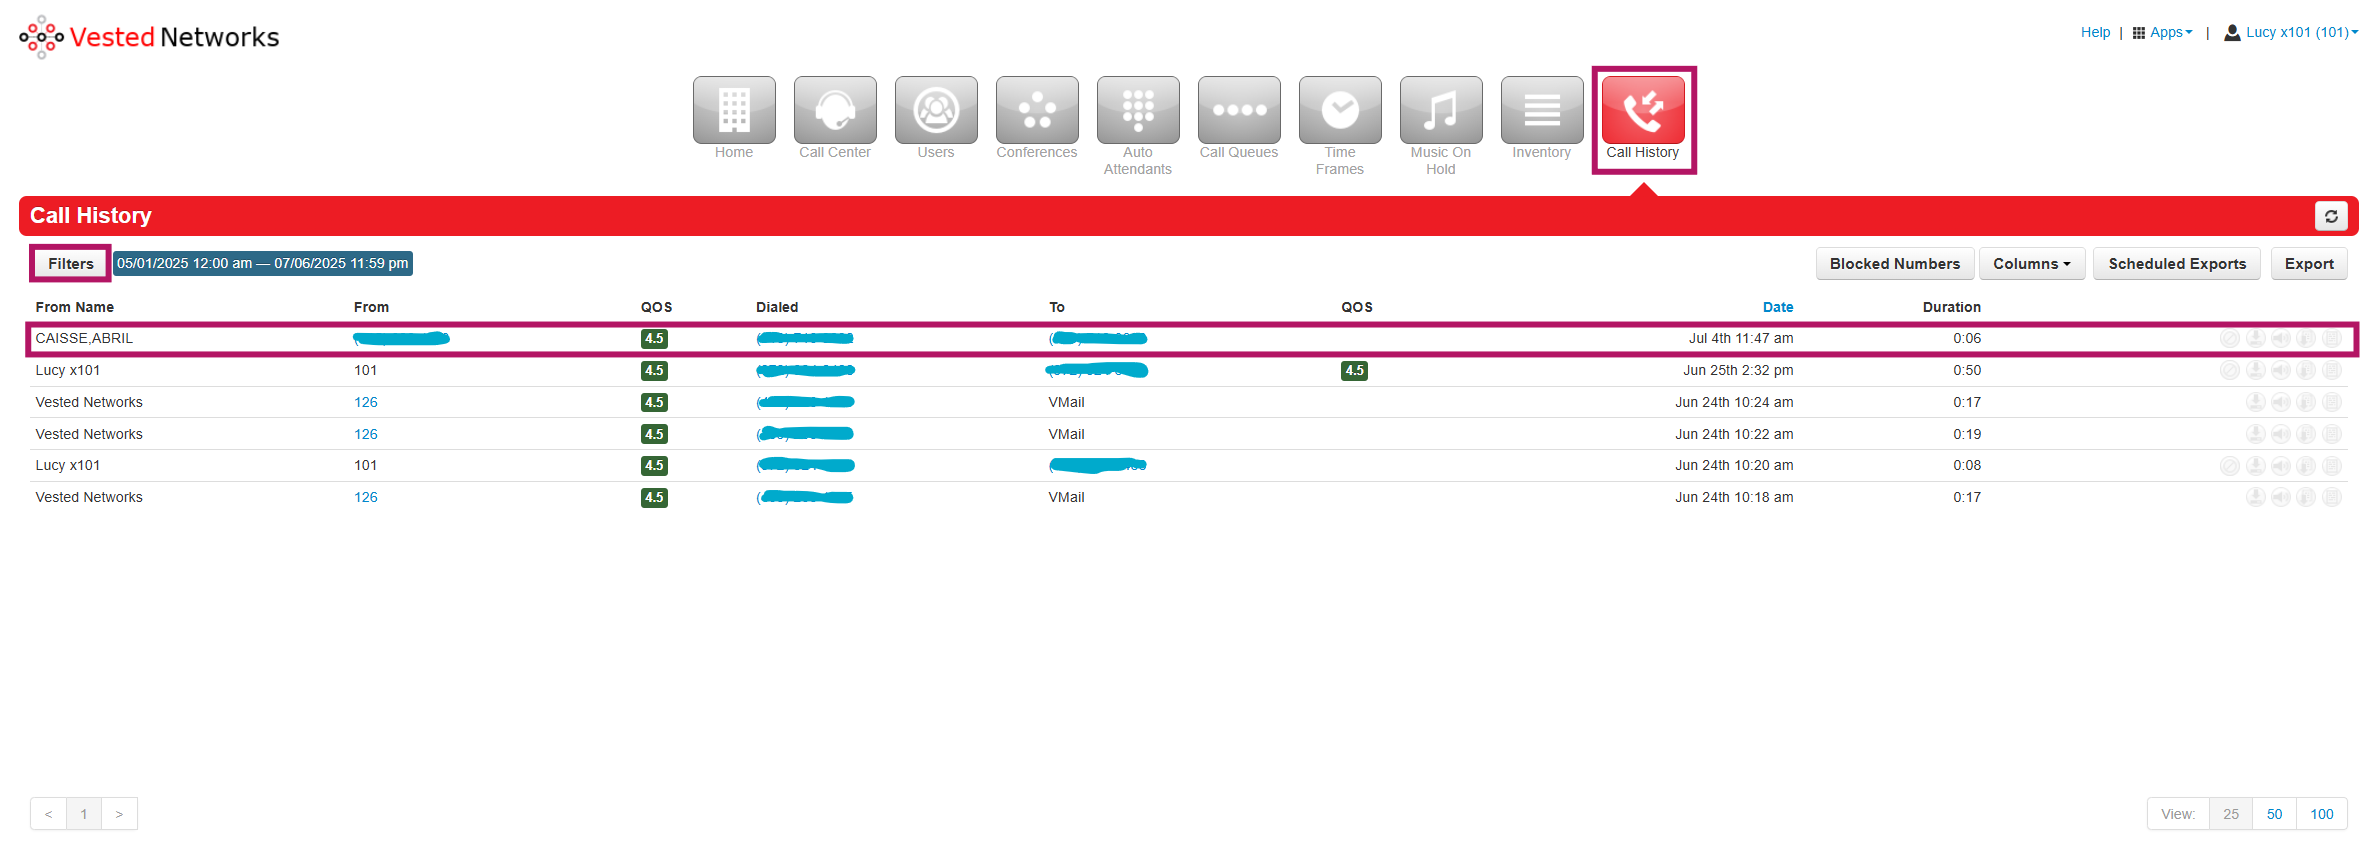Go to the Users section

click(x=935, y=111)
